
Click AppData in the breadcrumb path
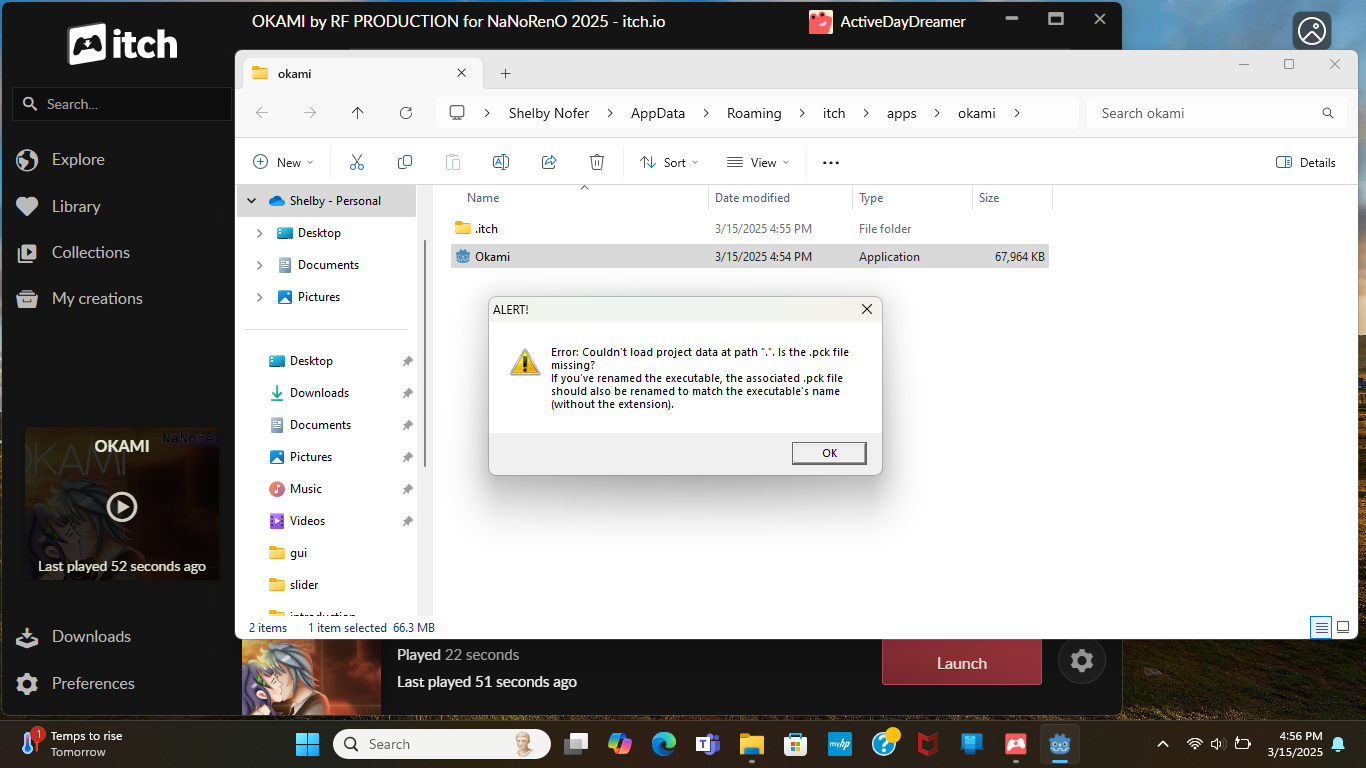click(x=658, y=113)
